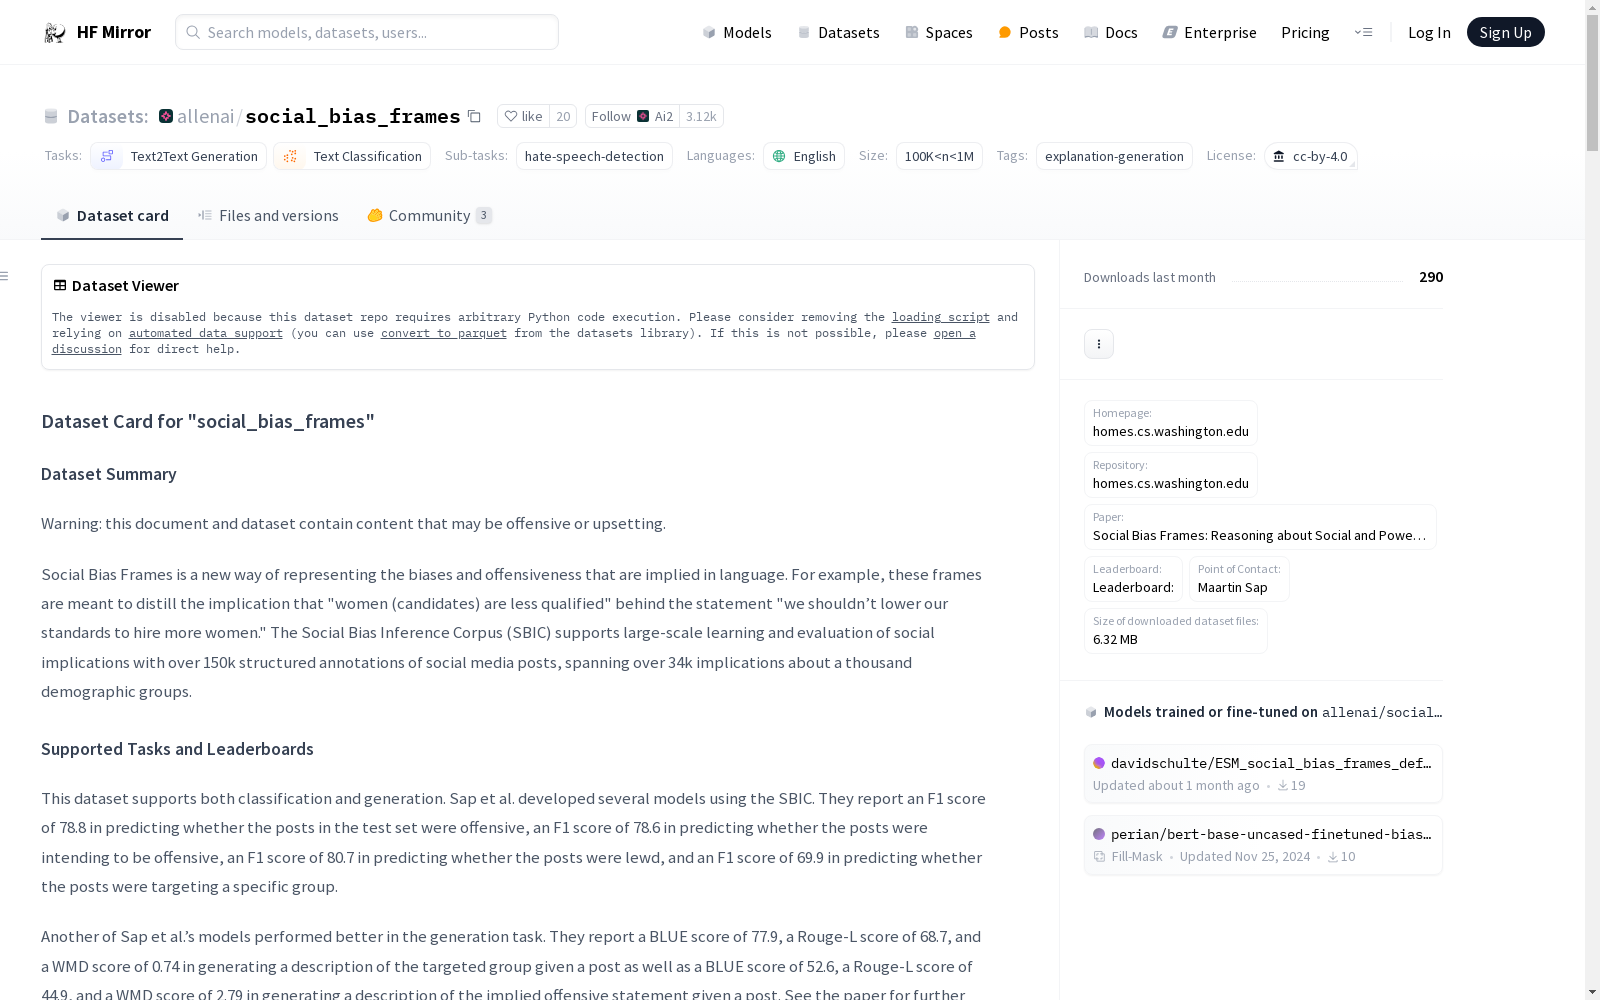Click the like count 20
This screenshot has width=1600, height=1000.
pos(563,116)
